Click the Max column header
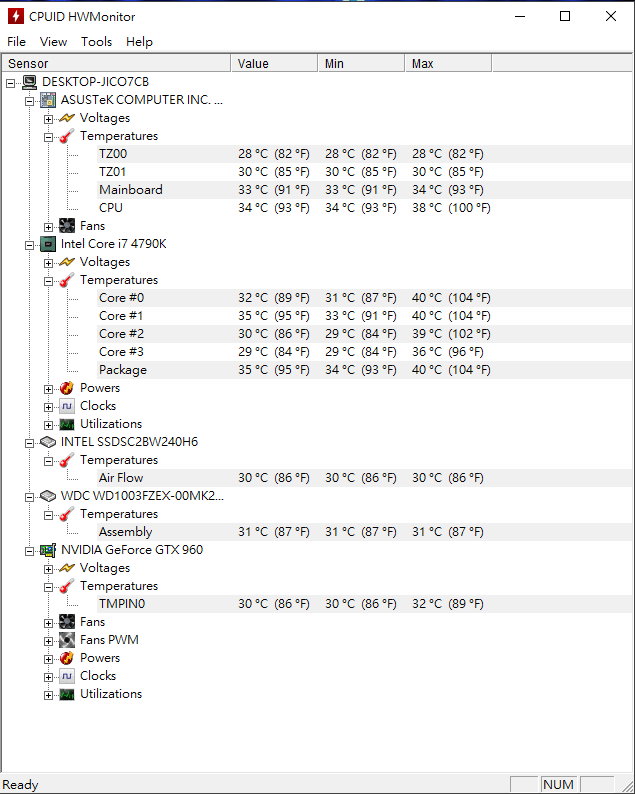The width and height of the screenshot is (635, 794). point(448,63)
